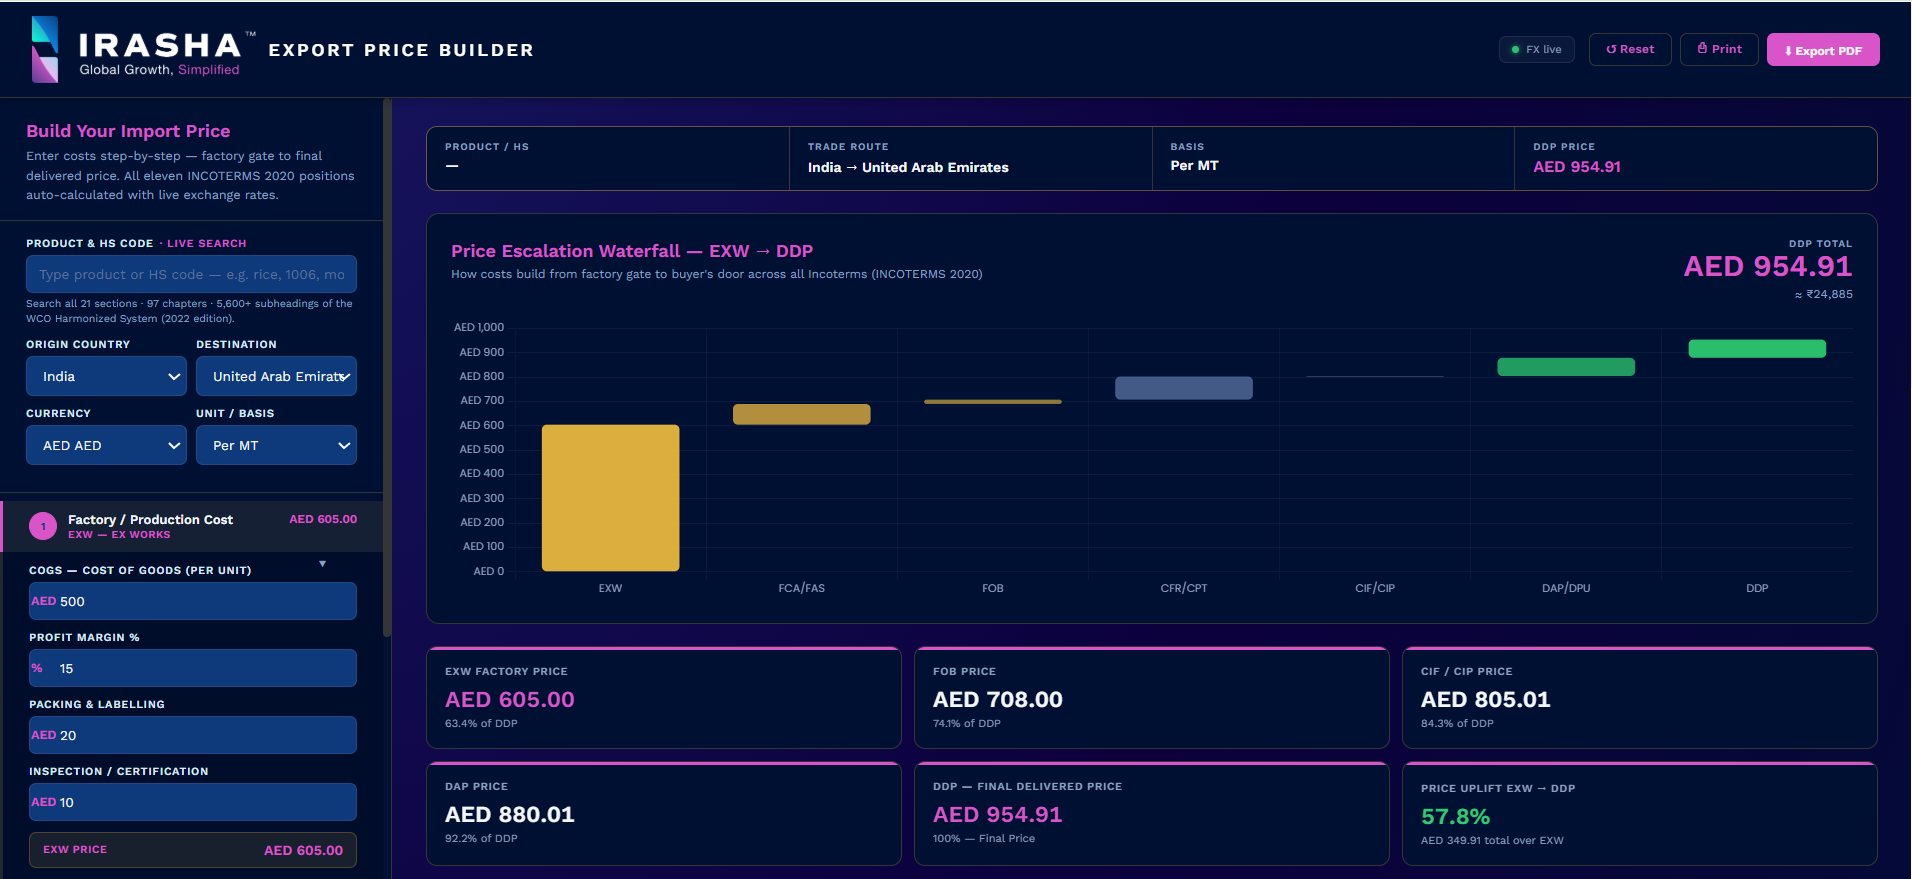Export the quote as PDF
The image size is (1912, 879).
click(1823, 50)
